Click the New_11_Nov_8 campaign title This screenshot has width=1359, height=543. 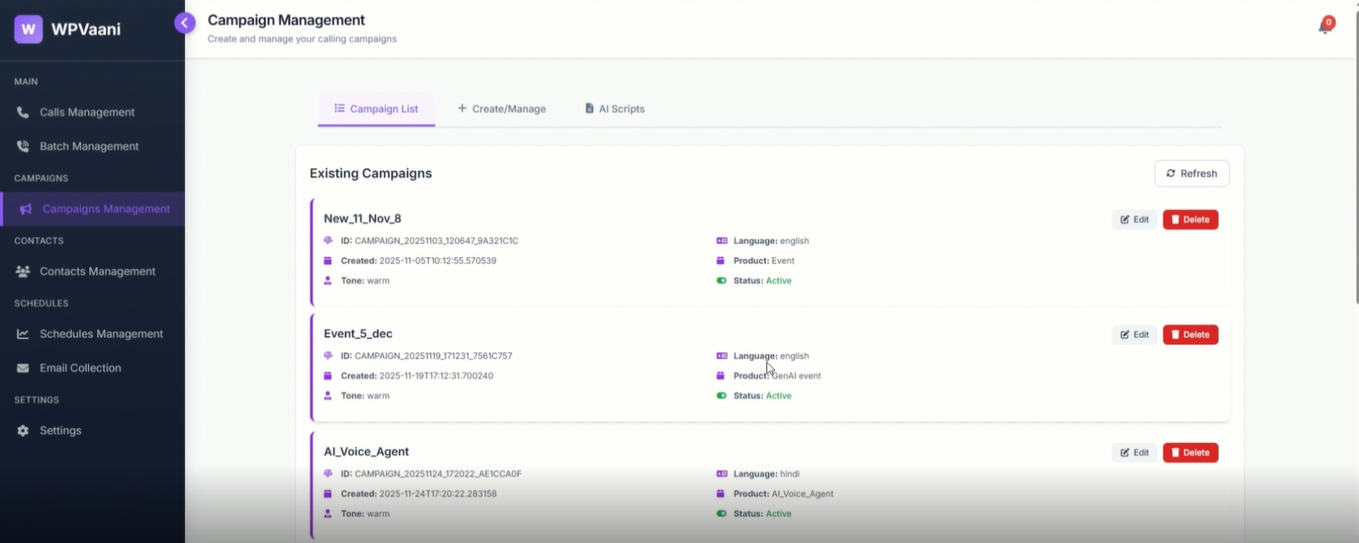coord(362,218)
